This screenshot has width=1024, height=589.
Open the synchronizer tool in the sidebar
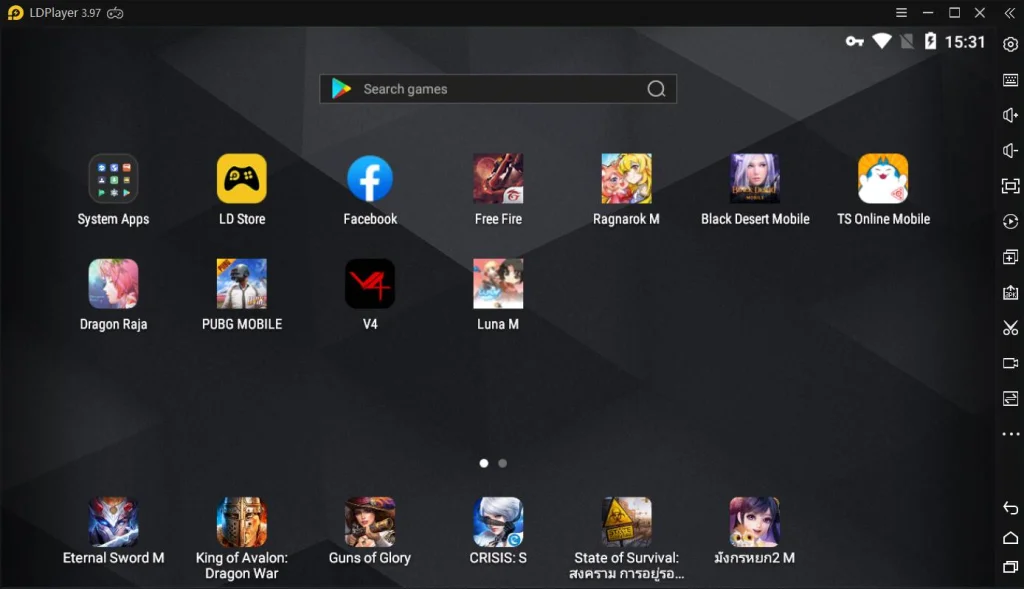tap(1010, 398)
